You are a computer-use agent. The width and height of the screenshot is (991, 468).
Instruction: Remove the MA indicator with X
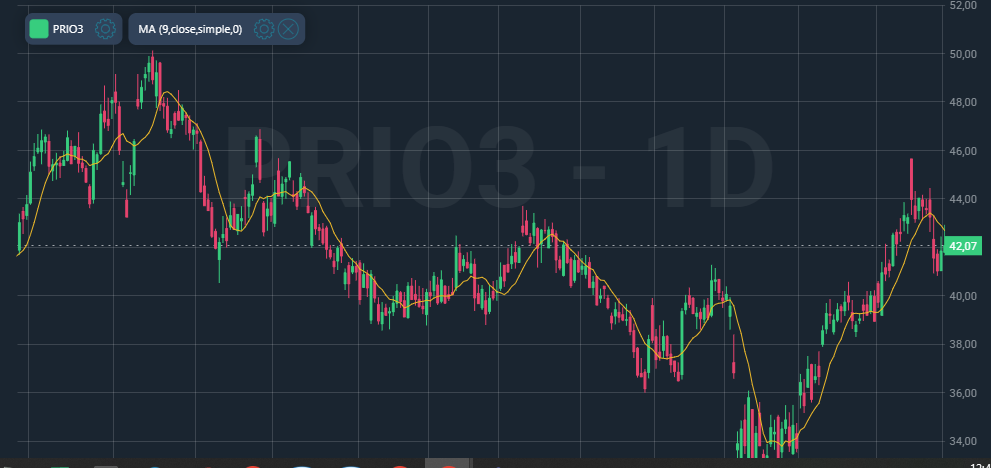288,29
